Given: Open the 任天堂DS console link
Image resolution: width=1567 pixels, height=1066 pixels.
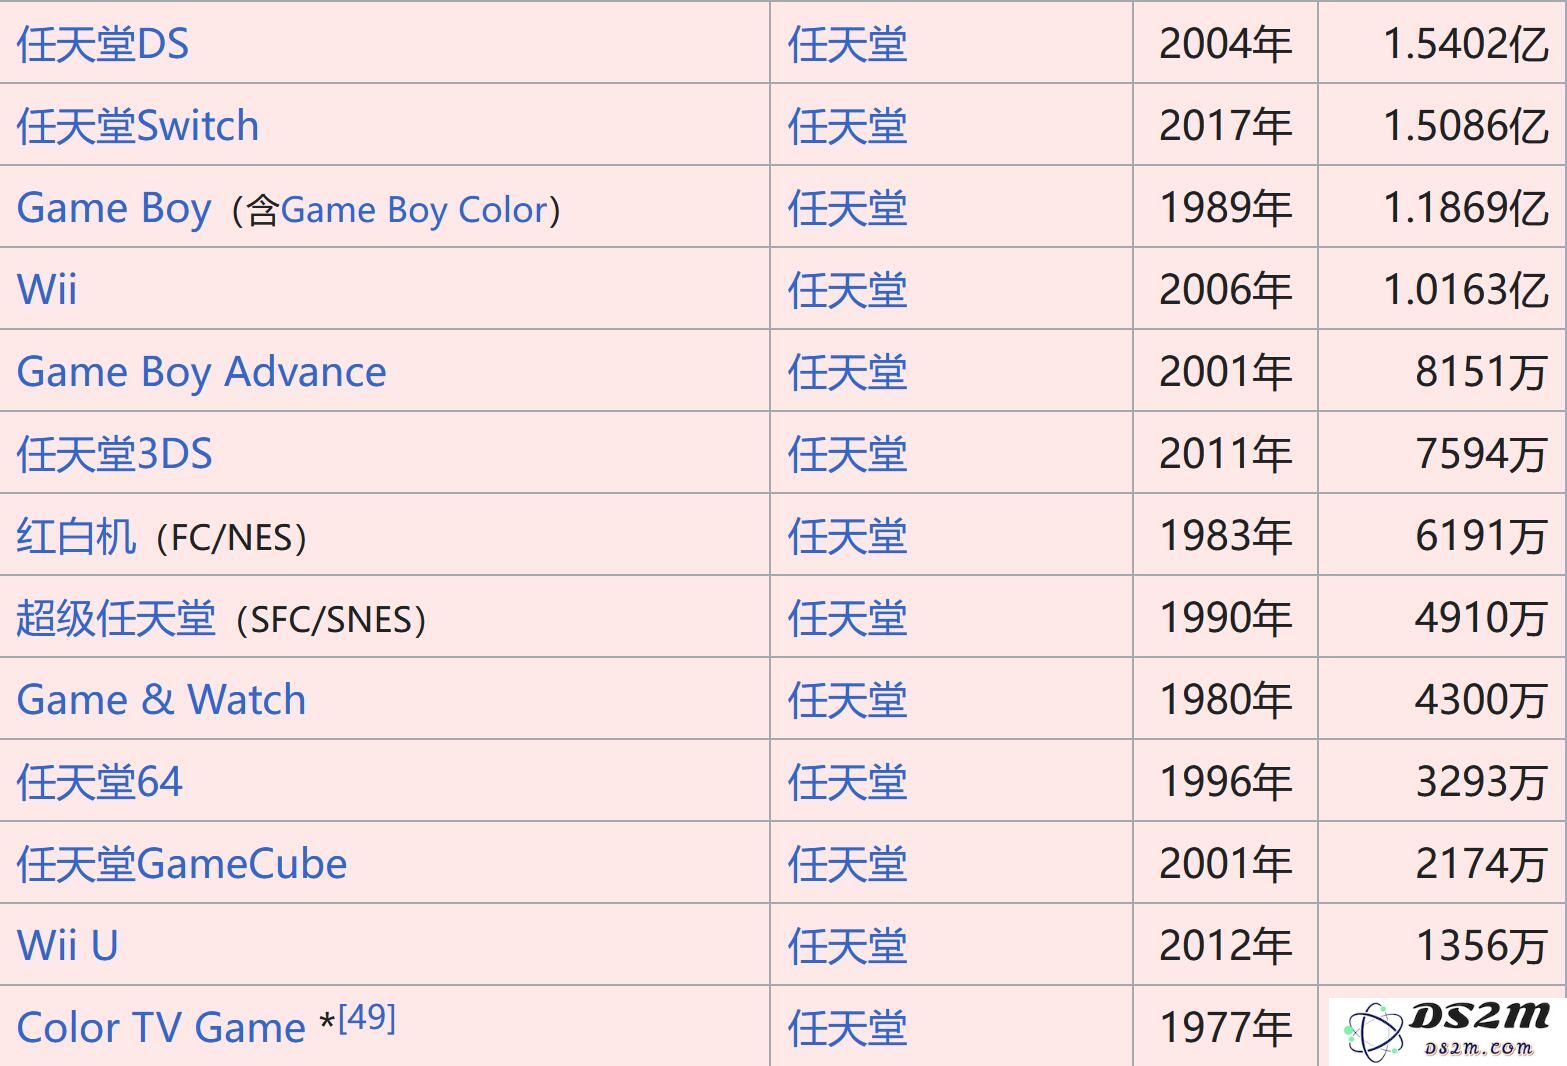Looking at the screenshot, I should coord(103,44).
